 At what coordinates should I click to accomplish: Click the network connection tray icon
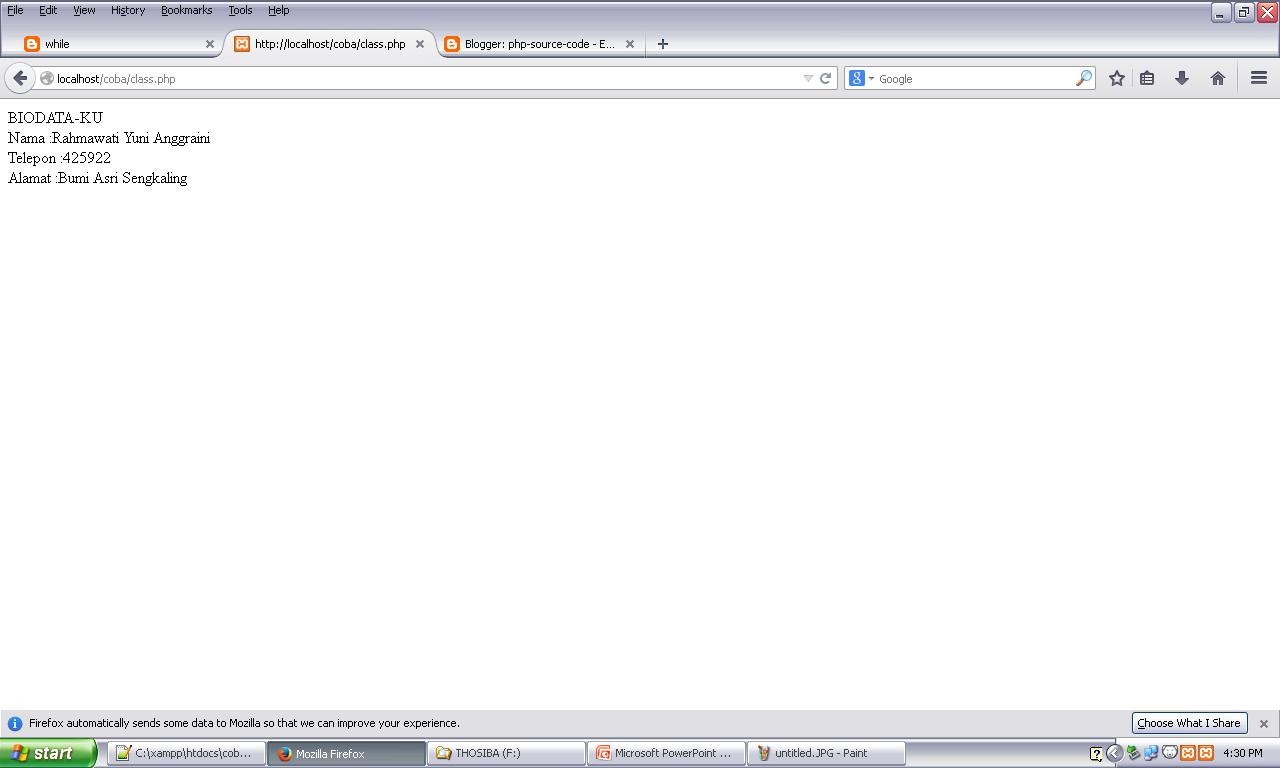coord(1151,753)
